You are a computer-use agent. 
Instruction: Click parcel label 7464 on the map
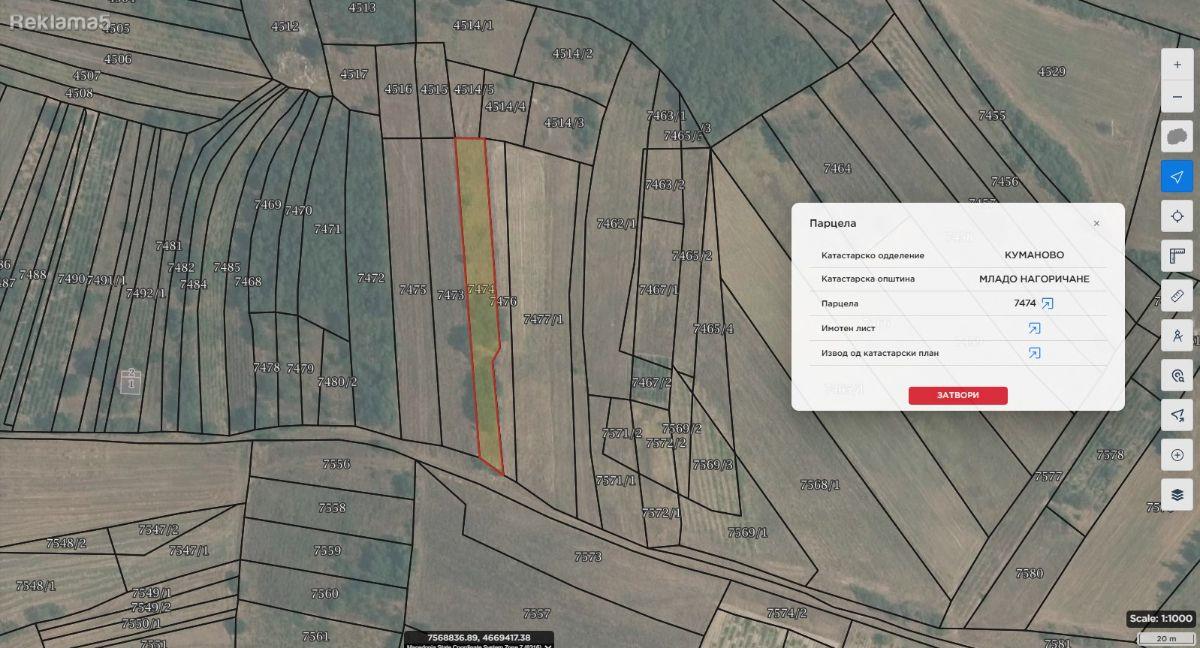pyautogui.click(x=837, y=168)
